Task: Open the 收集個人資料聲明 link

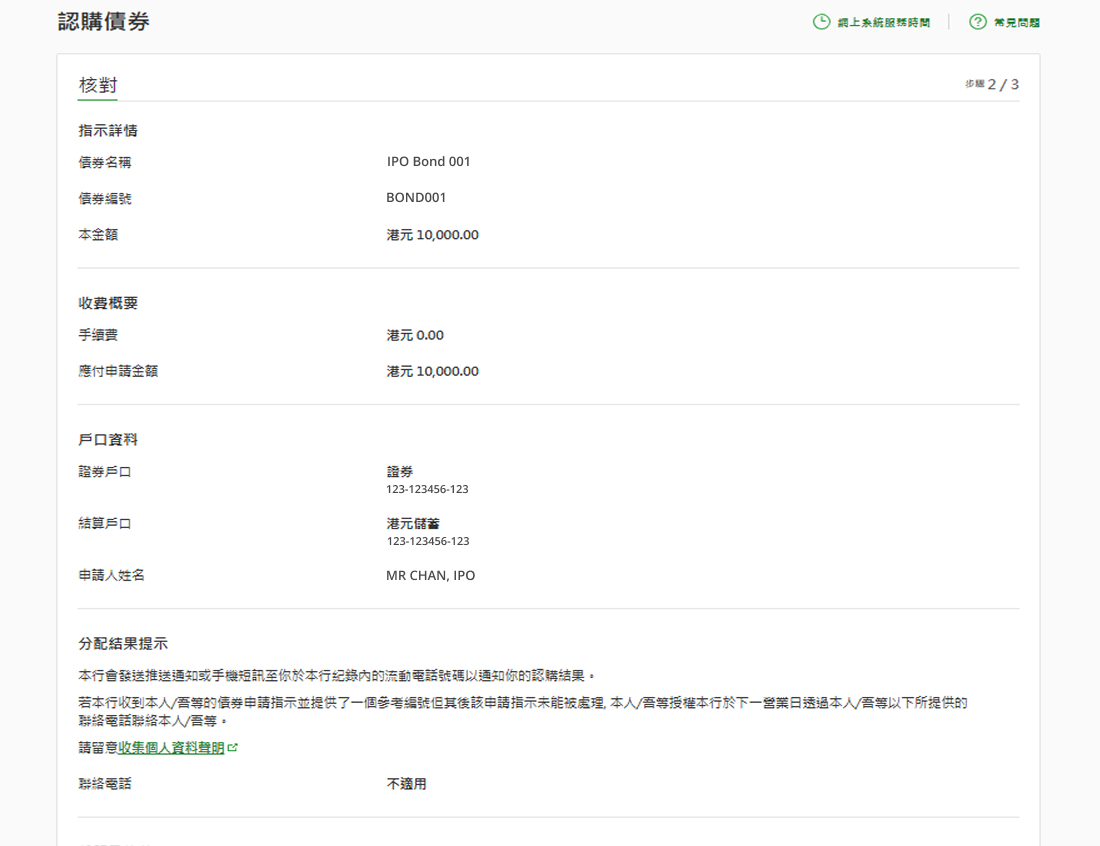Action: pyautogui.click(x=171, y=748)
